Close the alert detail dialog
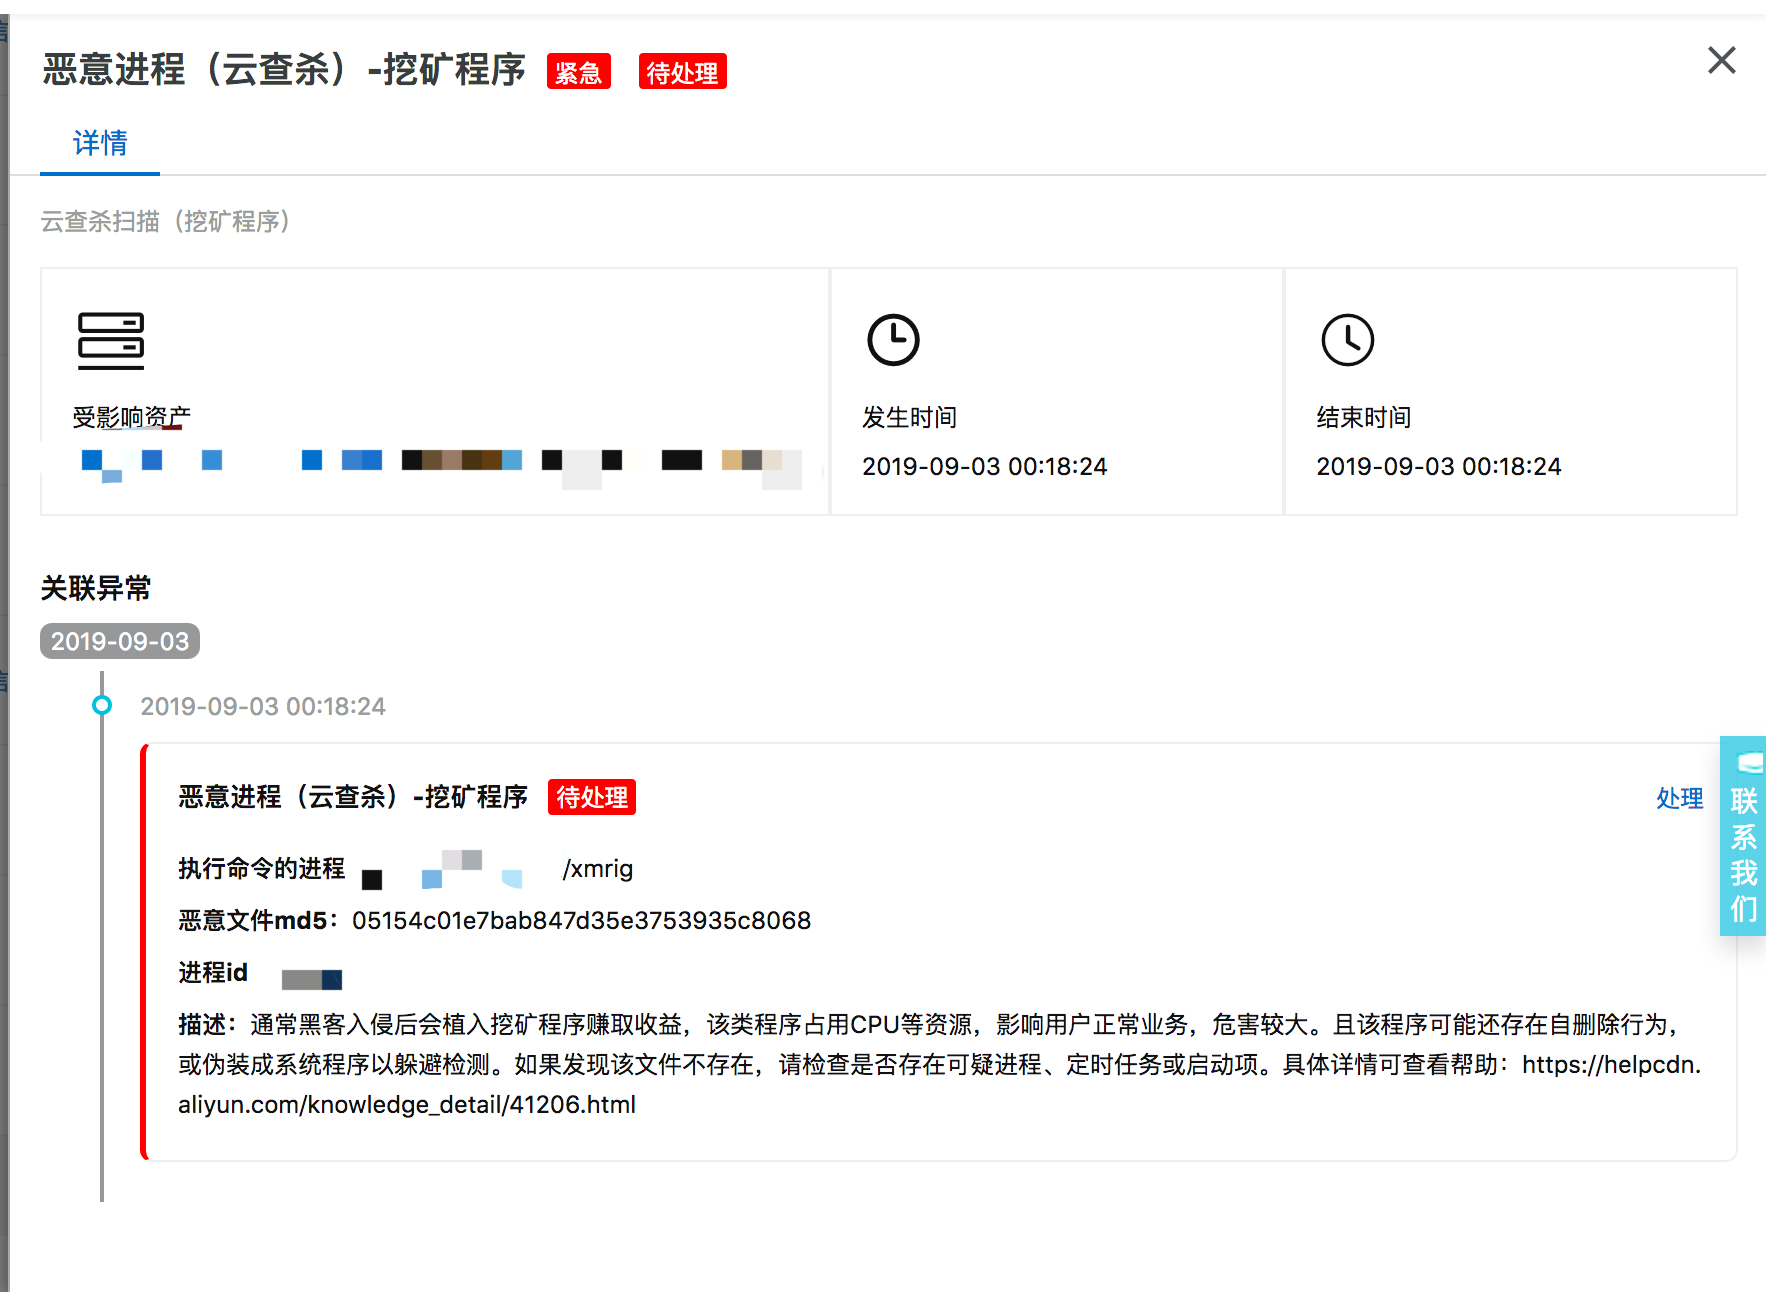1766x1292 pixels. (1721, 60)
